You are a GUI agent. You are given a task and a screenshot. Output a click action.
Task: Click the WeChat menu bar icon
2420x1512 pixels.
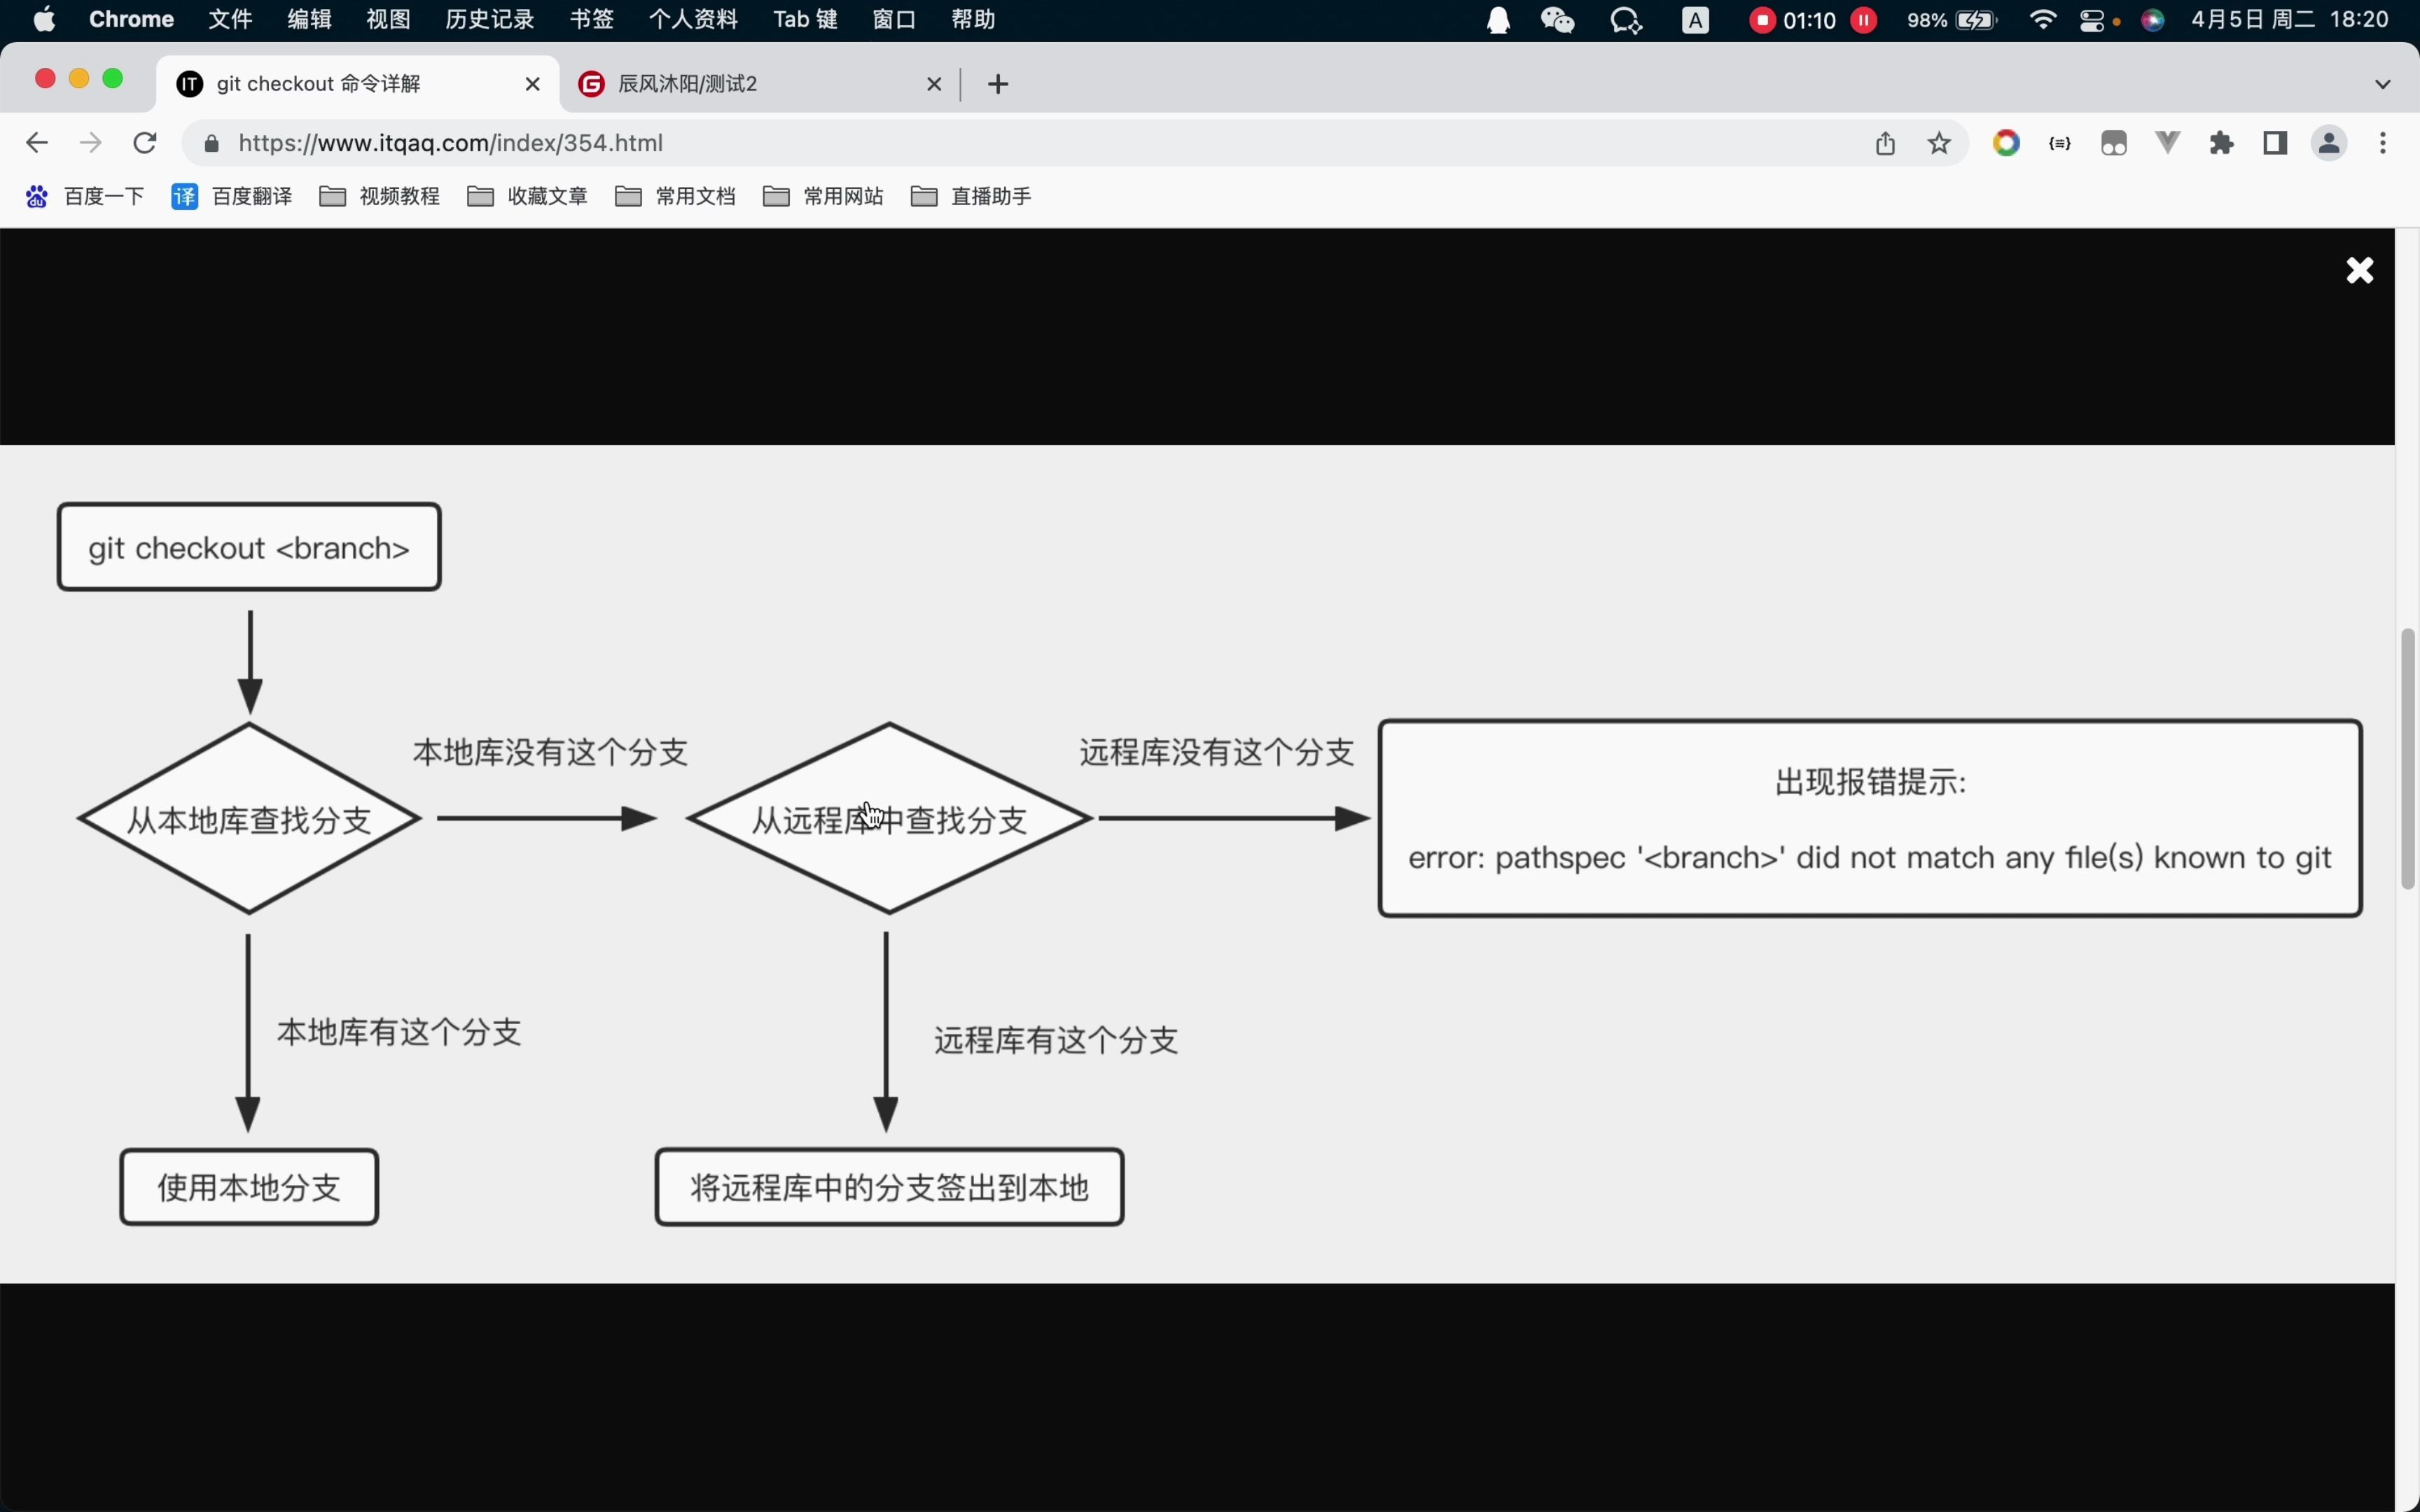point(1558,20)
